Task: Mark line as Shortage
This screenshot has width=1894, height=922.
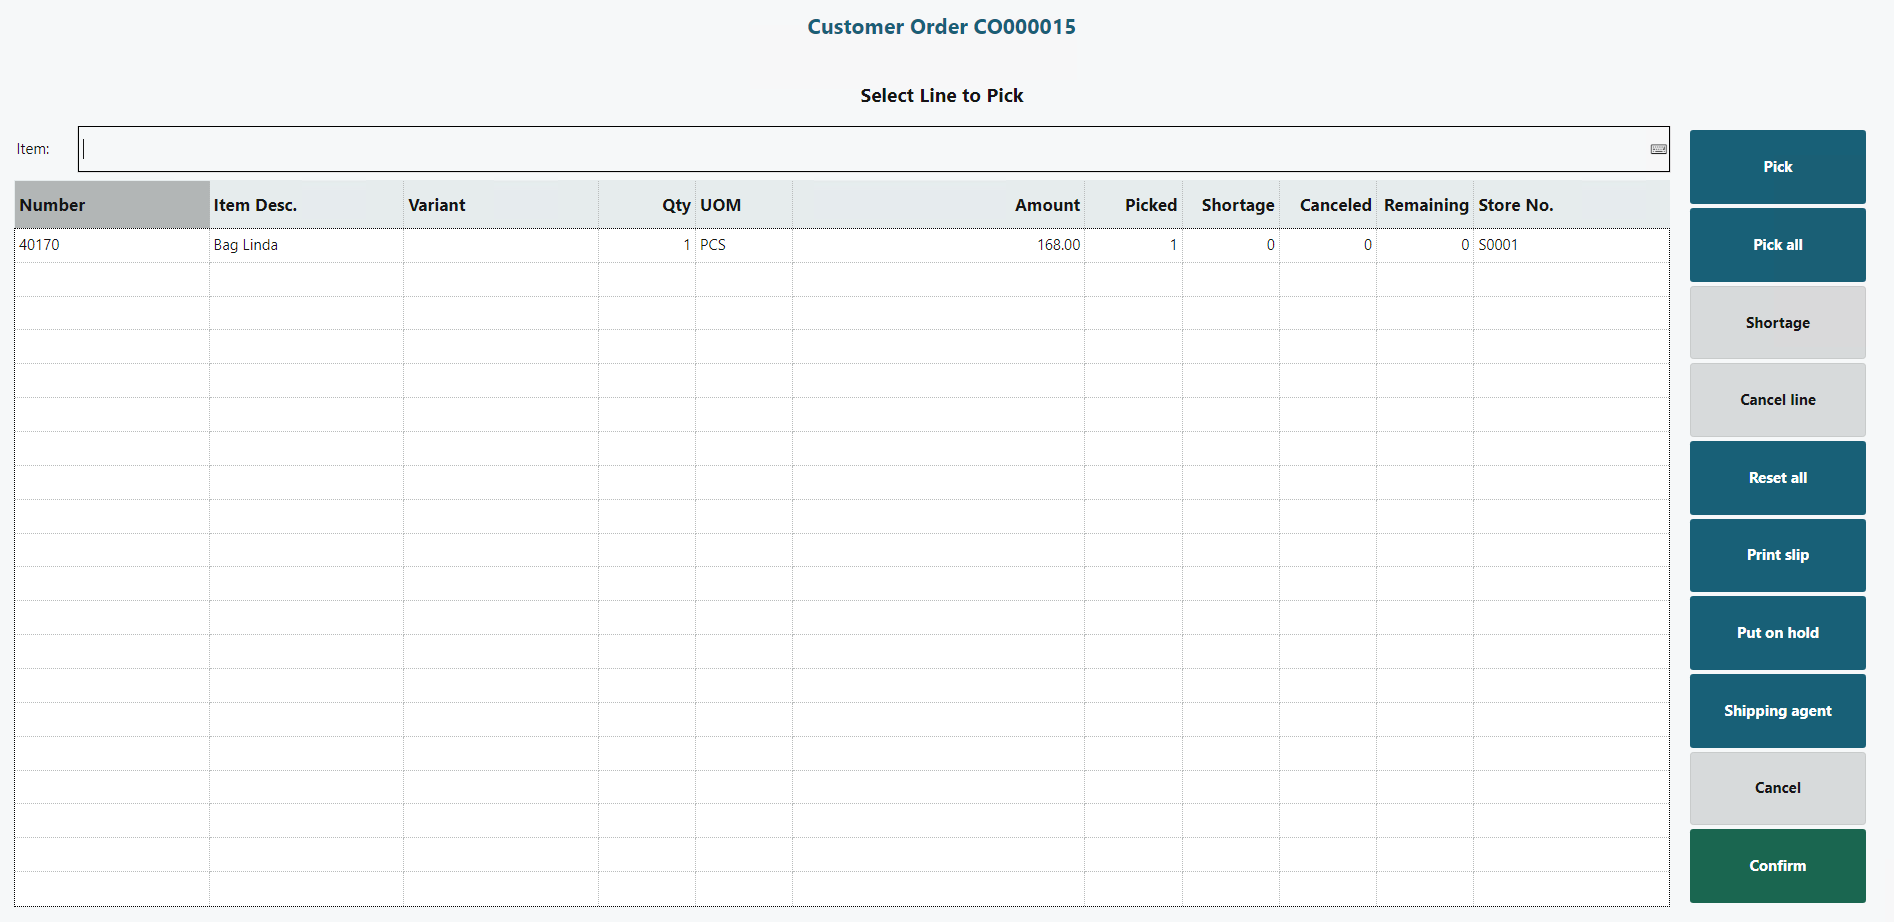Action: pos(1777,323)
